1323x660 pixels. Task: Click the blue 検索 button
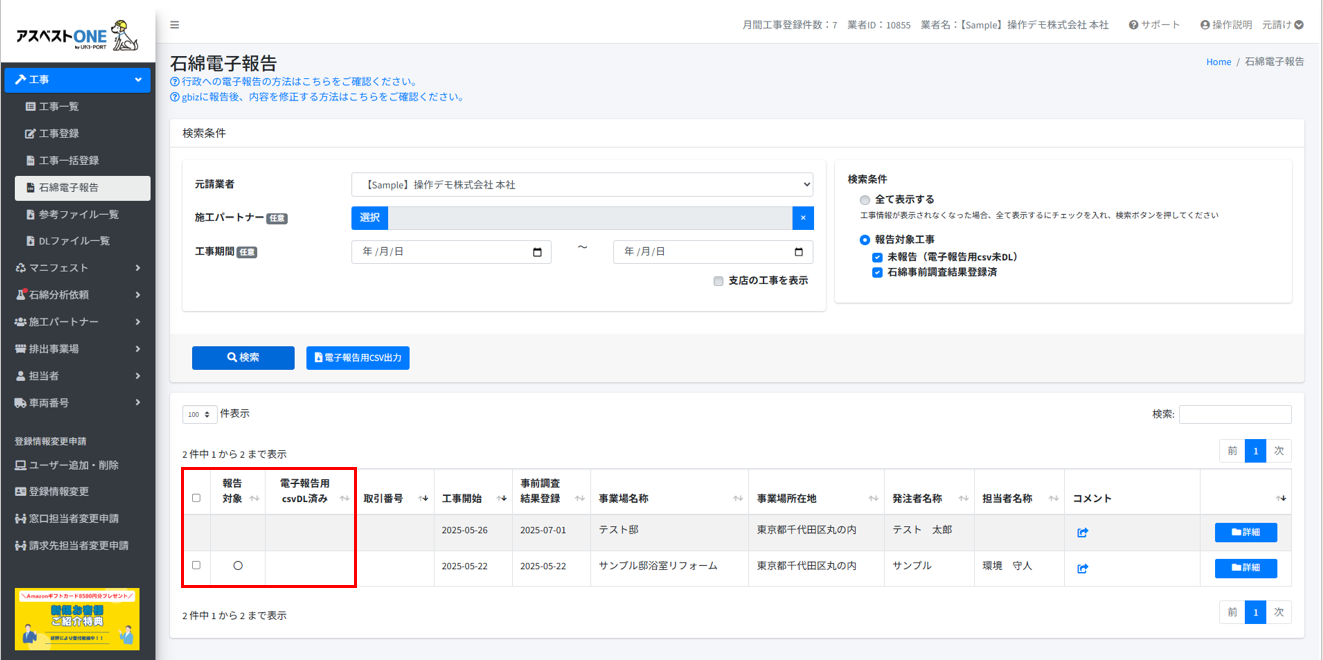coord(243,358)
